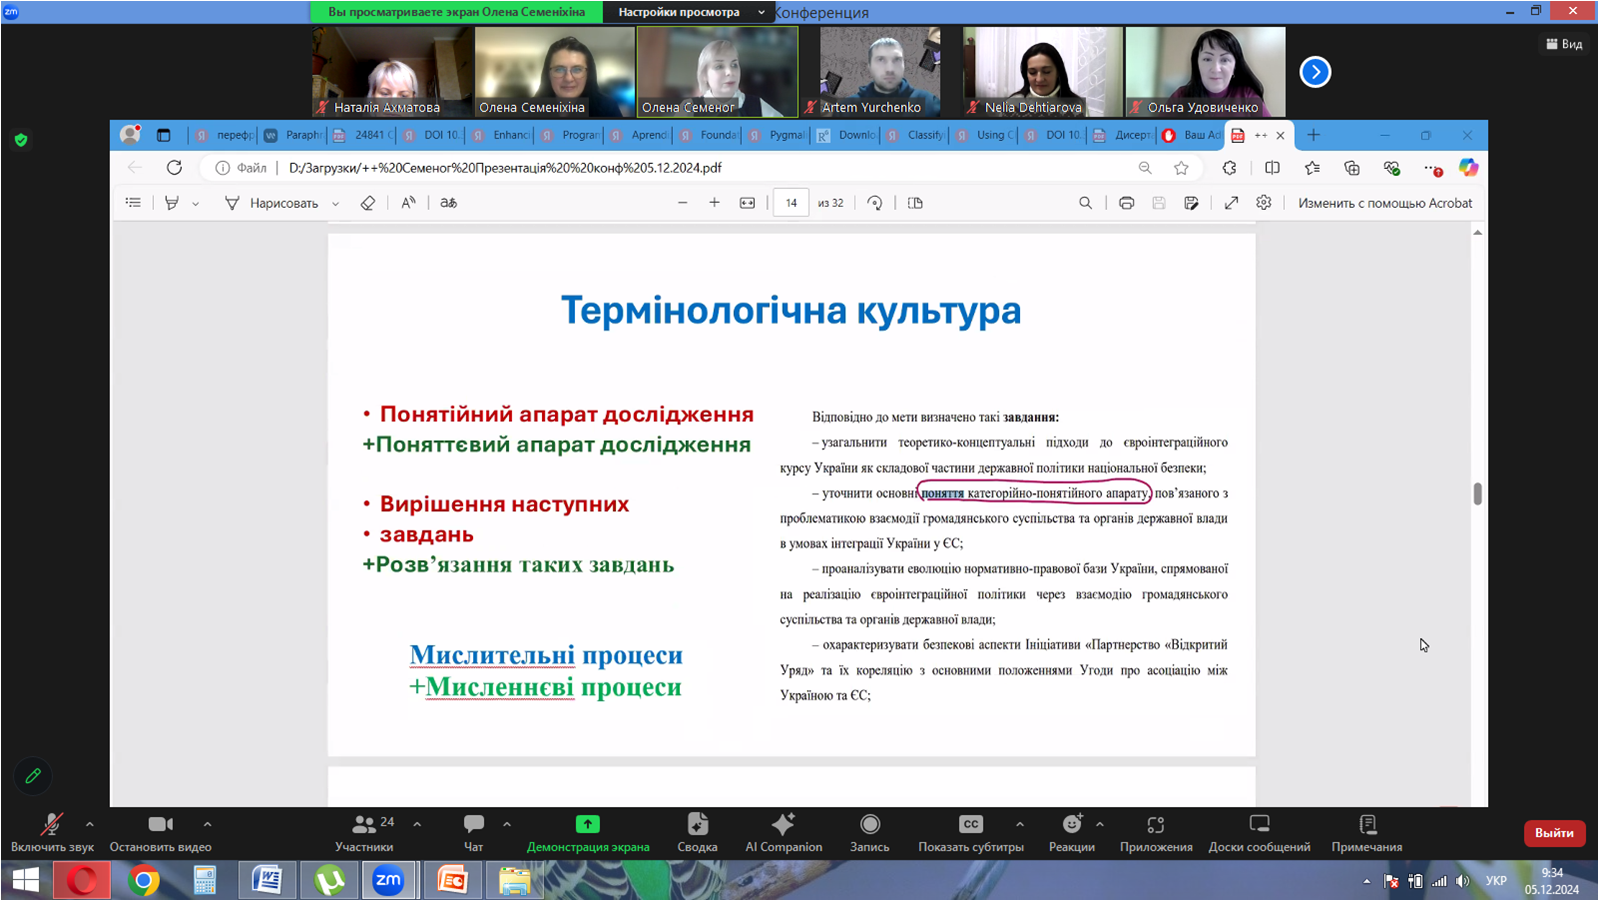Click Изменить с помощью Acrobat

1385,203
